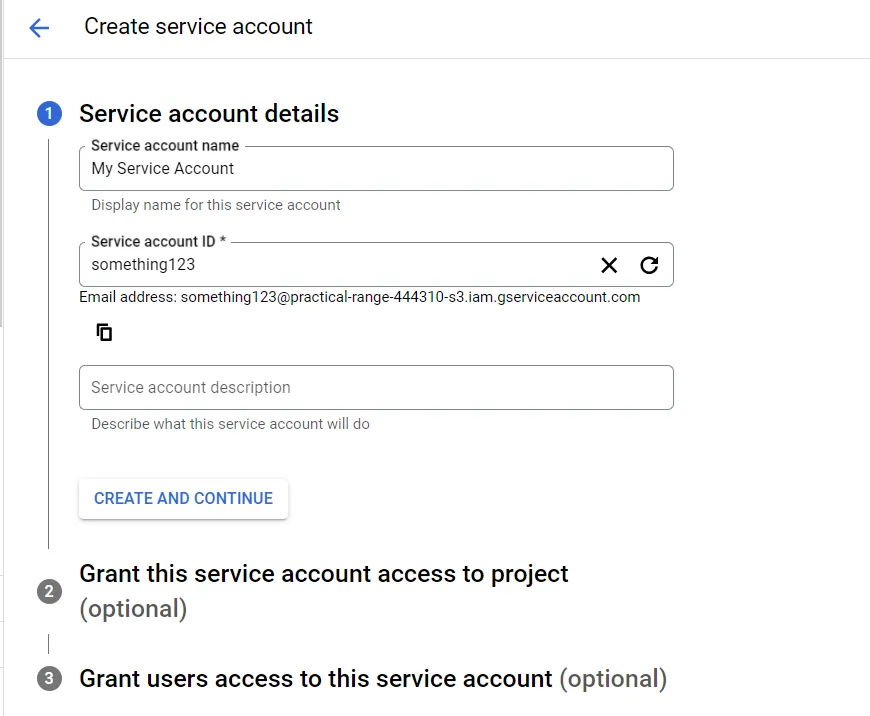Go back using the left arrow
Image resolution: width=870 pixels, height=716 pixels.
click(x=39, y=27)
